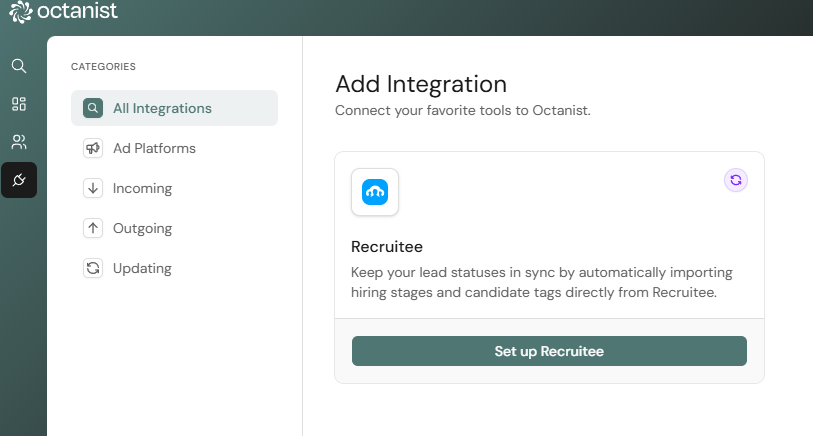
Task: Click the Recruitee description text
Action: click(x=542, y=283)
